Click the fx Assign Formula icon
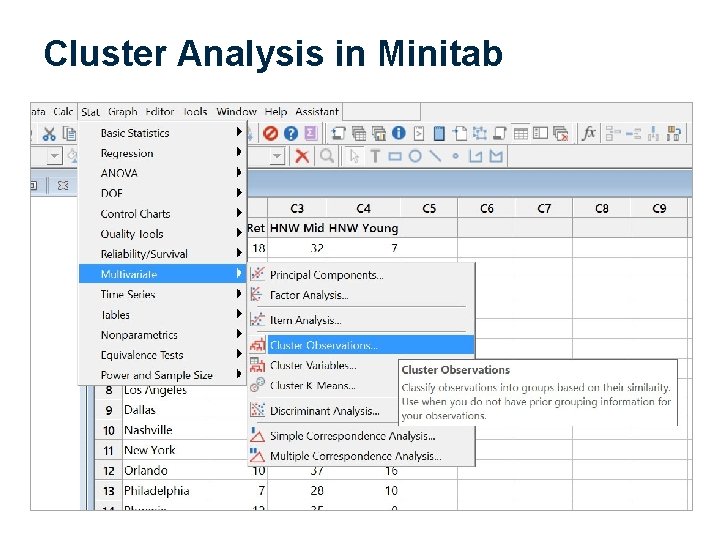 (x=589, y=134)
